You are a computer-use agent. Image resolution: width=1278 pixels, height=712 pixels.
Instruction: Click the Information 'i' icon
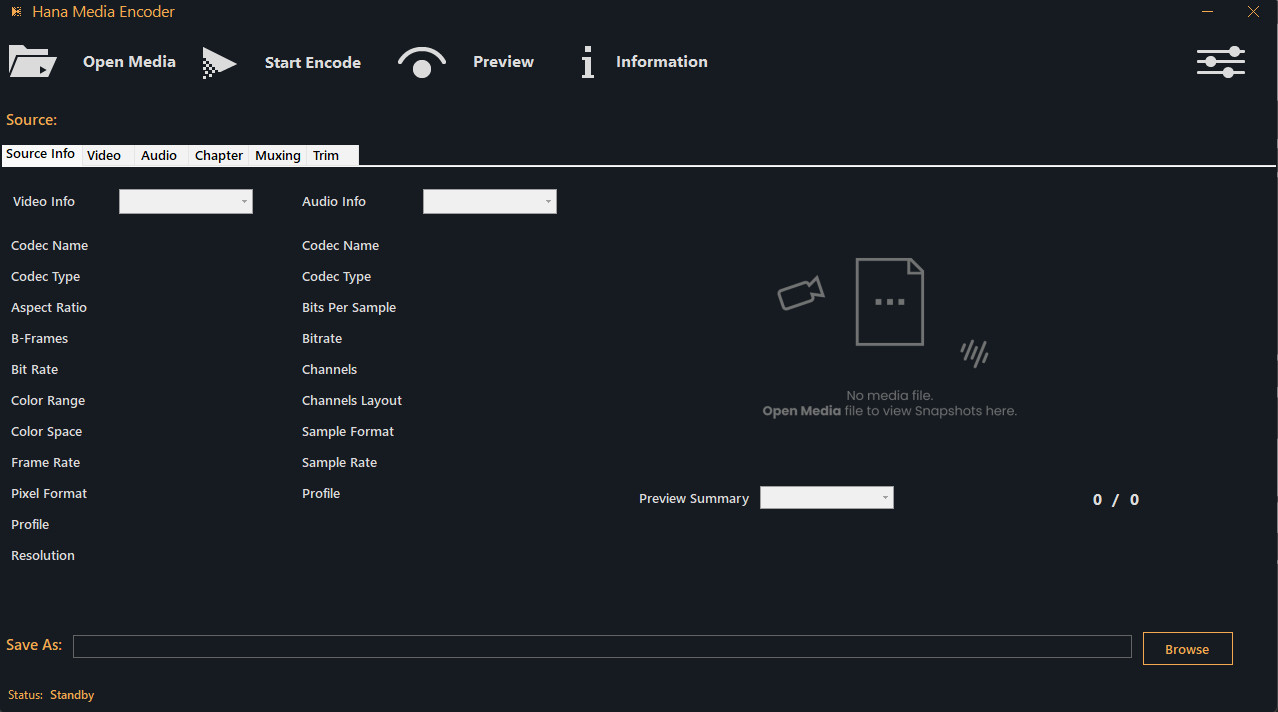pos(588,62)
